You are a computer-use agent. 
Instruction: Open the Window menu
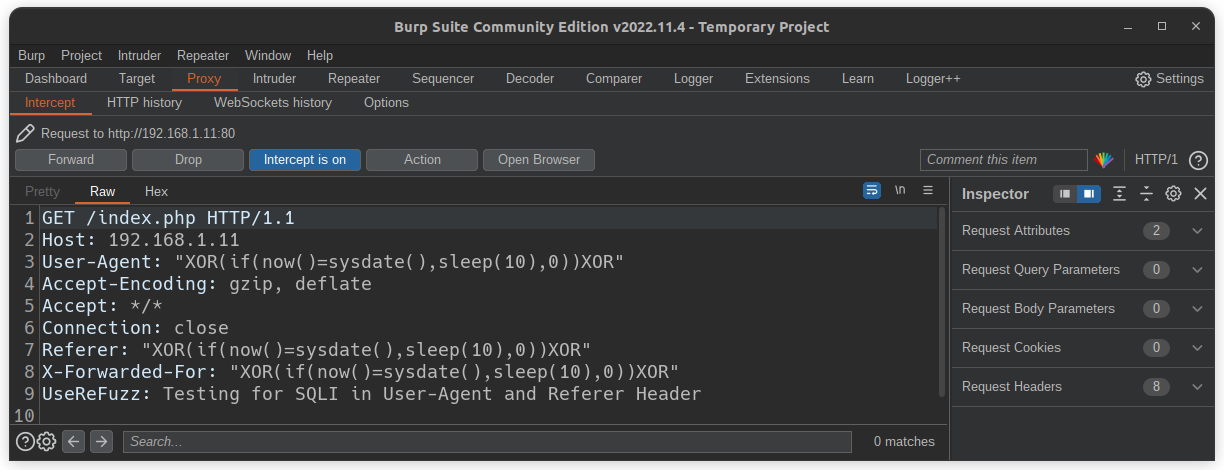pos(268,56)
